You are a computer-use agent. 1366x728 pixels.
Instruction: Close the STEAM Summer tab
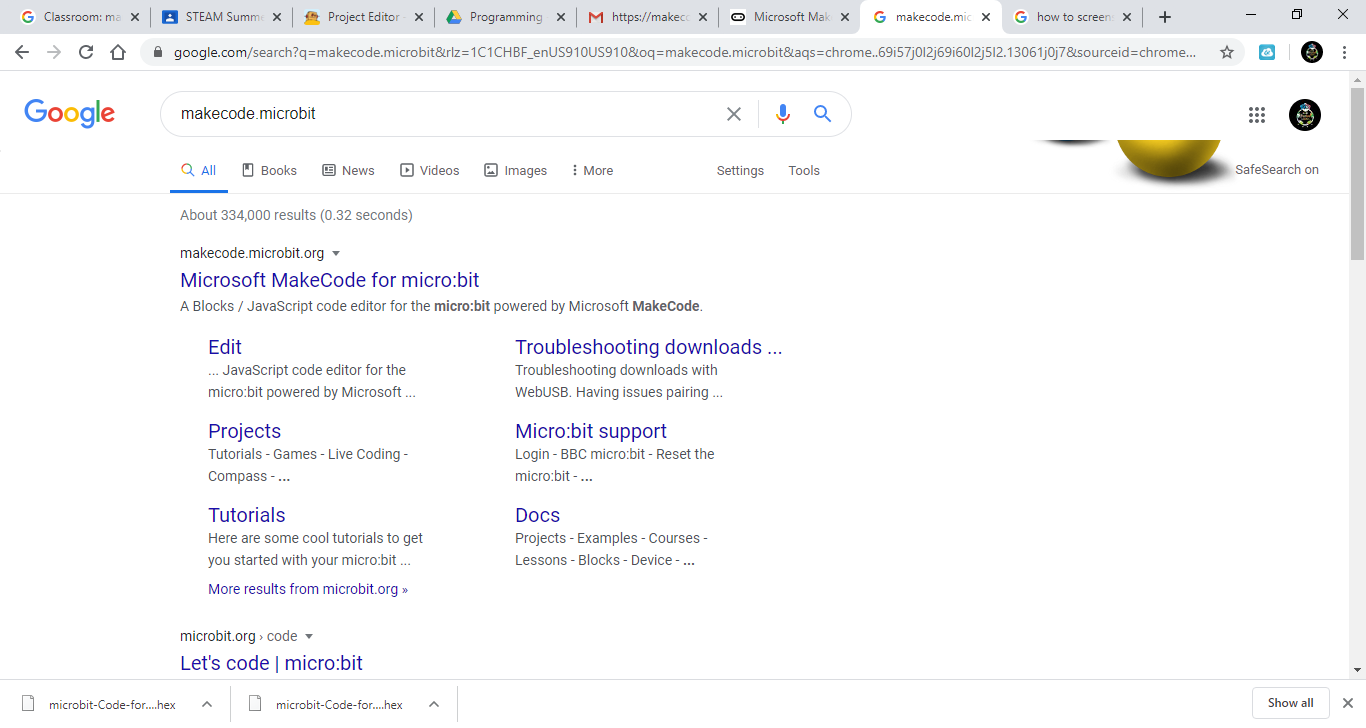click(277, 17)
